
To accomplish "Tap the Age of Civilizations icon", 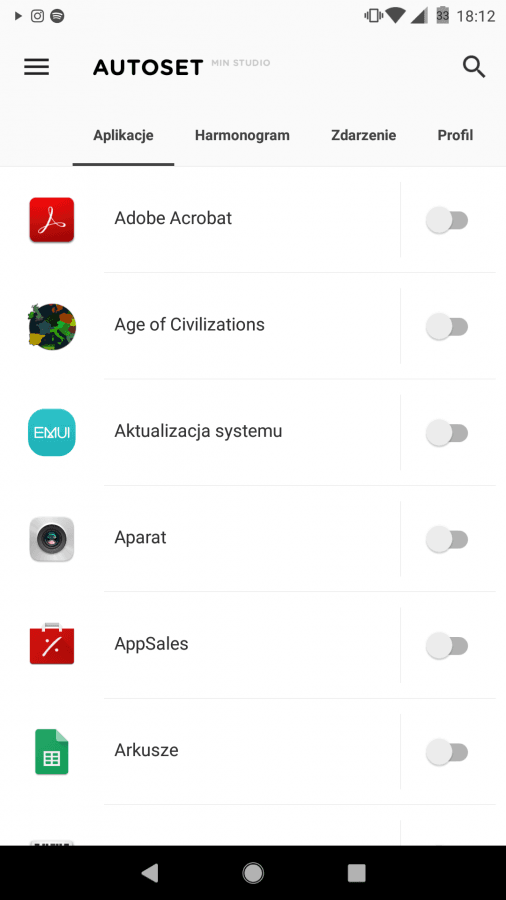I will 52,327.
